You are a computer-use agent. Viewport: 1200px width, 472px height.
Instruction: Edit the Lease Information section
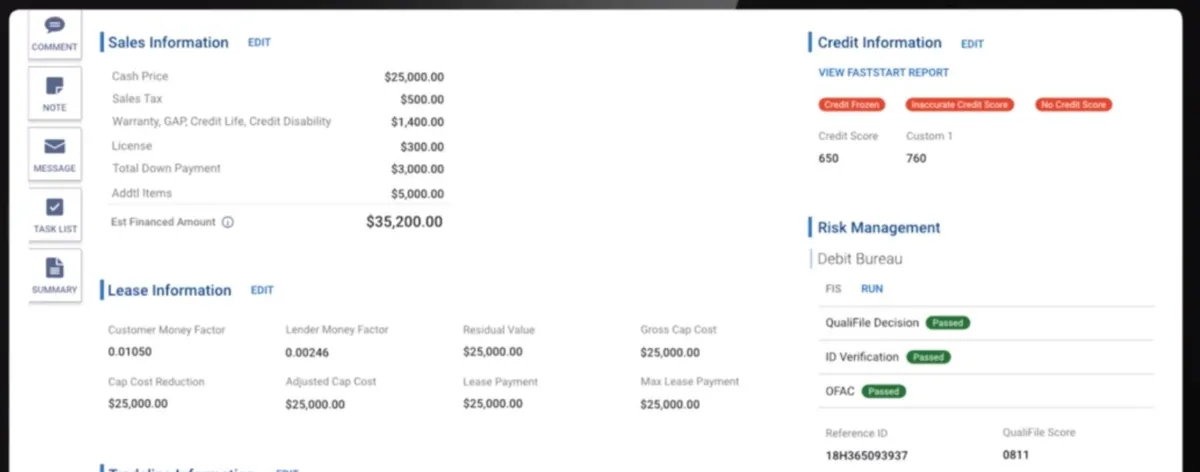262,290
